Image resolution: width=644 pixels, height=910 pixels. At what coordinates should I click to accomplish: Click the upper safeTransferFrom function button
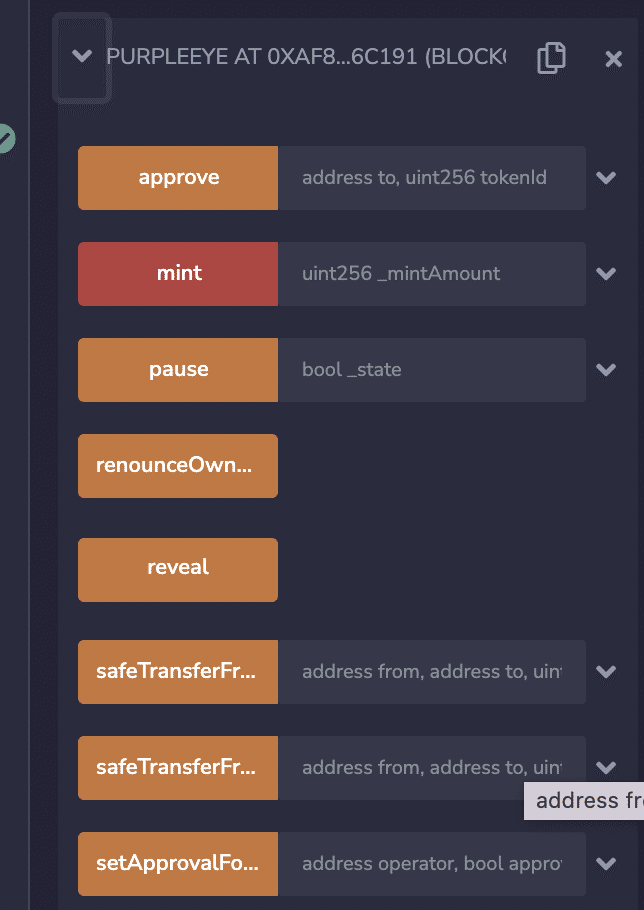coord(178,672)
